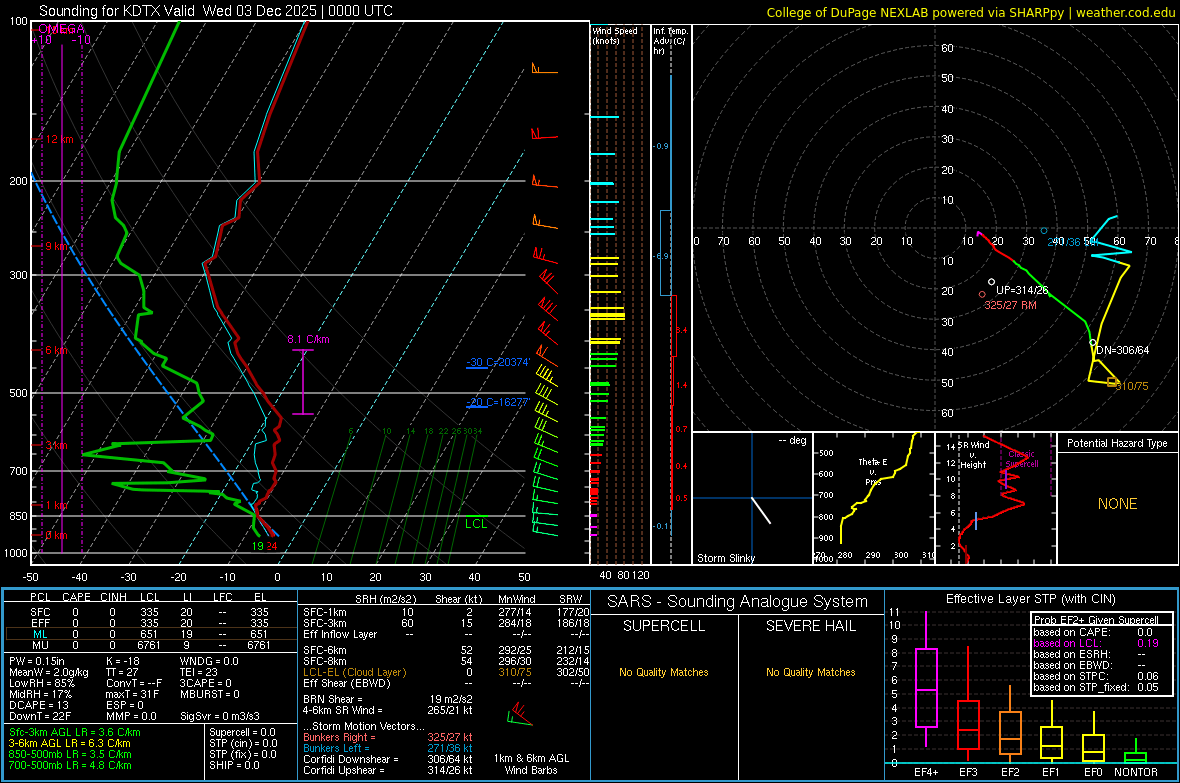The height and width of the screenshot is (783, 1180).
Task: Click the orange '310/75' hodograph label
Action: (x=1132, y=386)
